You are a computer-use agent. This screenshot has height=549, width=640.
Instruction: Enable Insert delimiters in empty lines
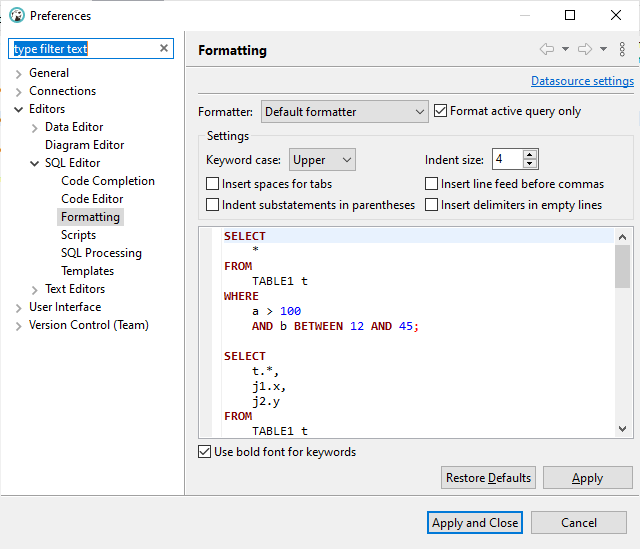click(431, 204)
